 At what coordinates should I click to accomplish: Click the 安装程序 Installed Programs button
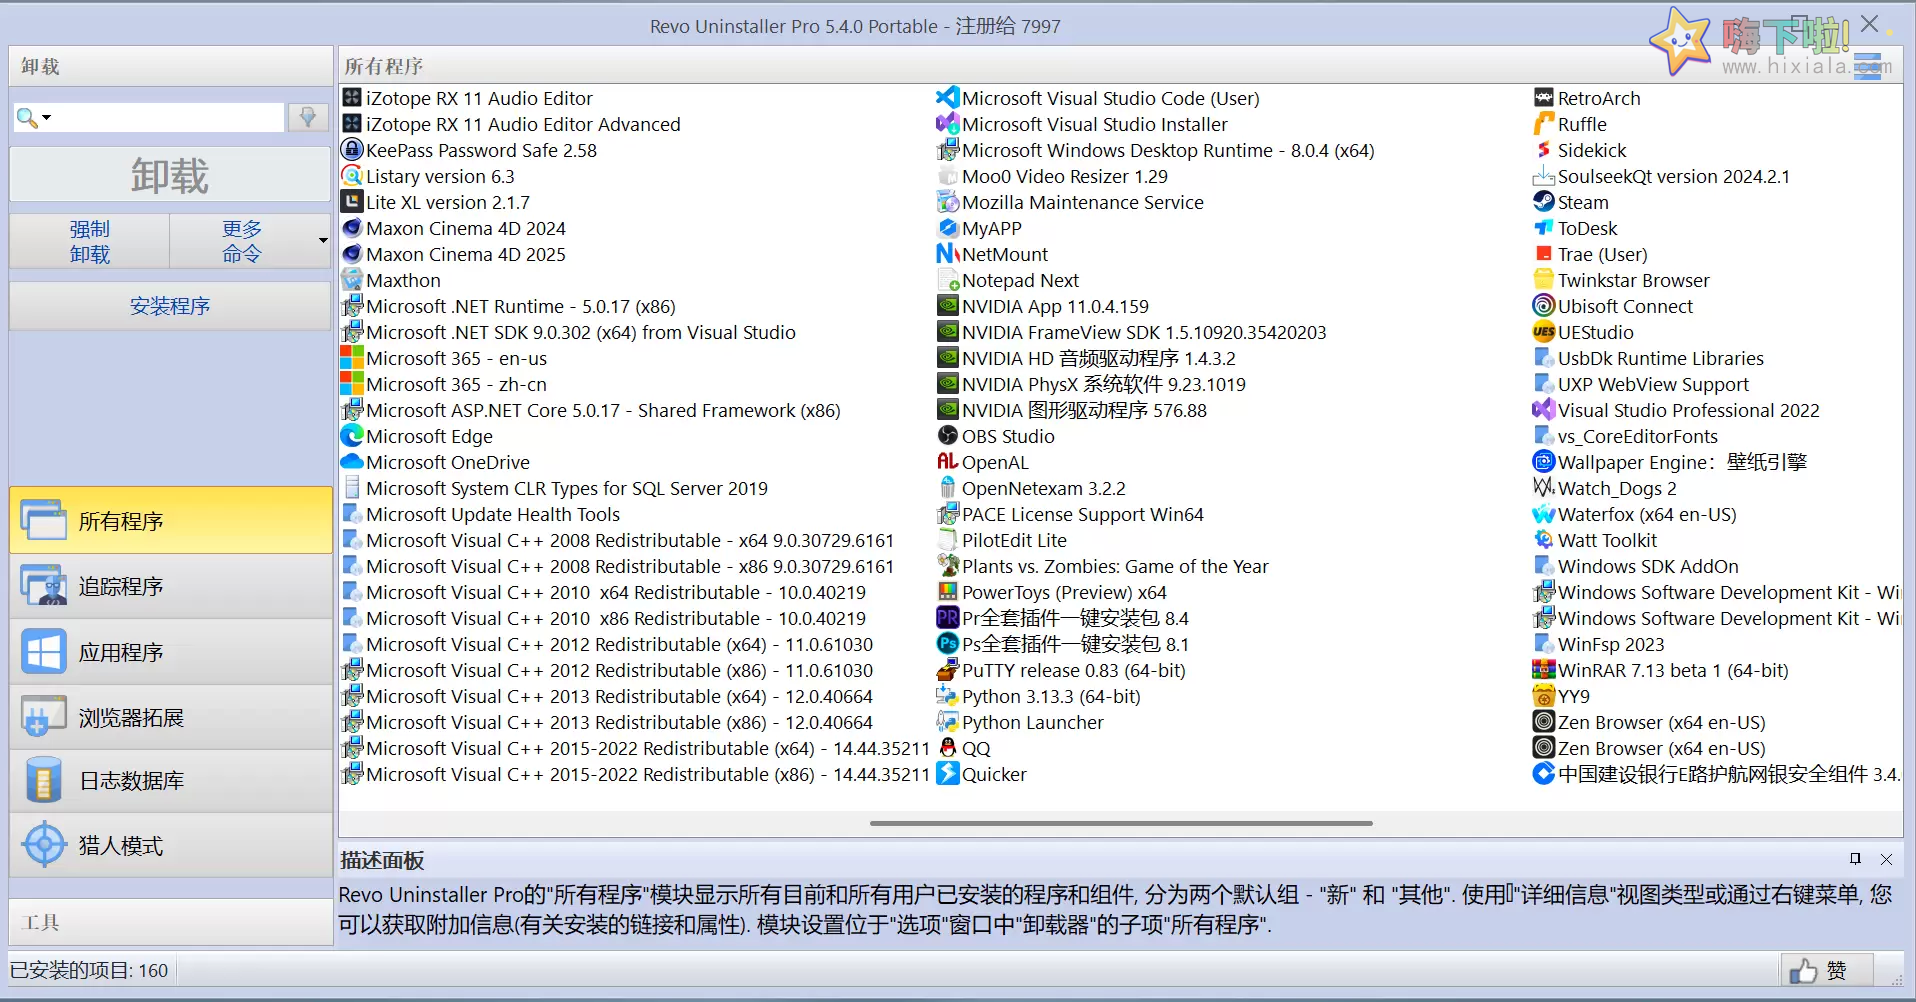(x=169, y=306)
